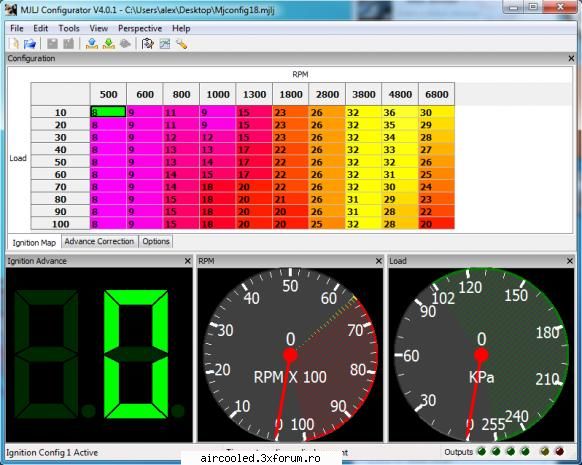Click the Open folder toolbar icon
582x465 pixels.
[x=30, y=44]
